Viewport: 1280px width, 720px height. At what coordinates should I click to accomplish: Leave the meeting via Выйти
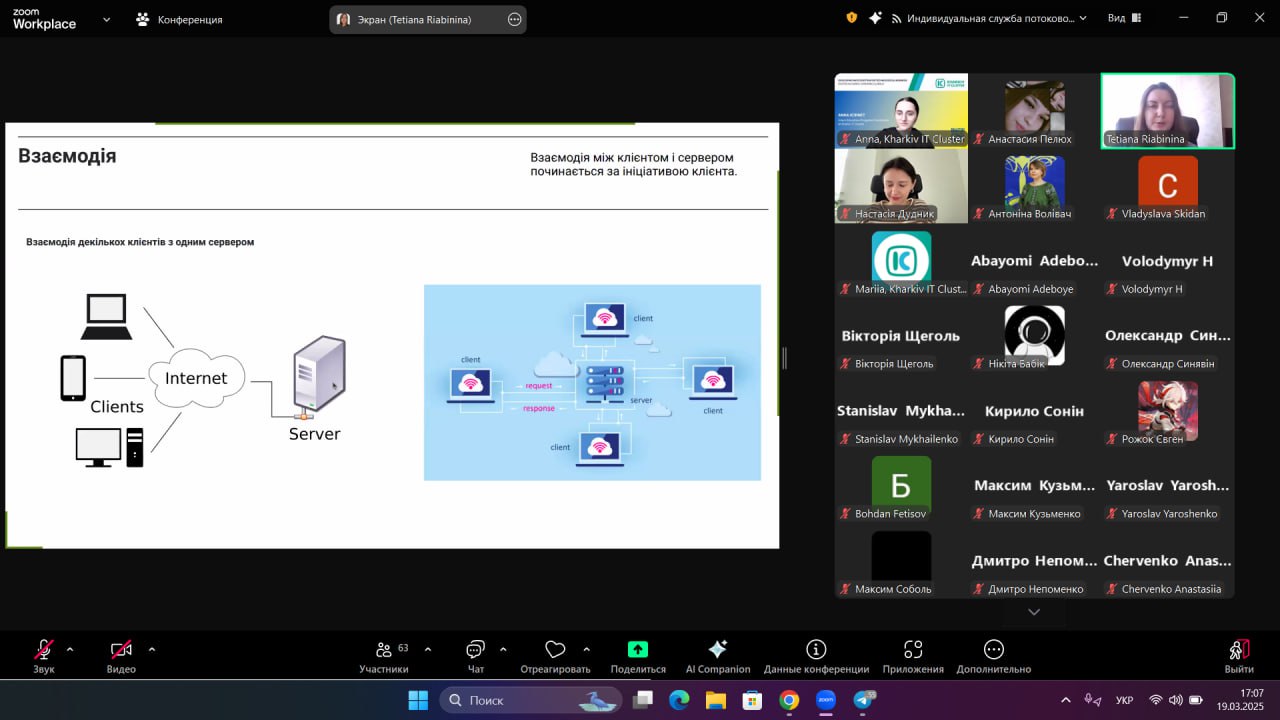pos(1239,656)
